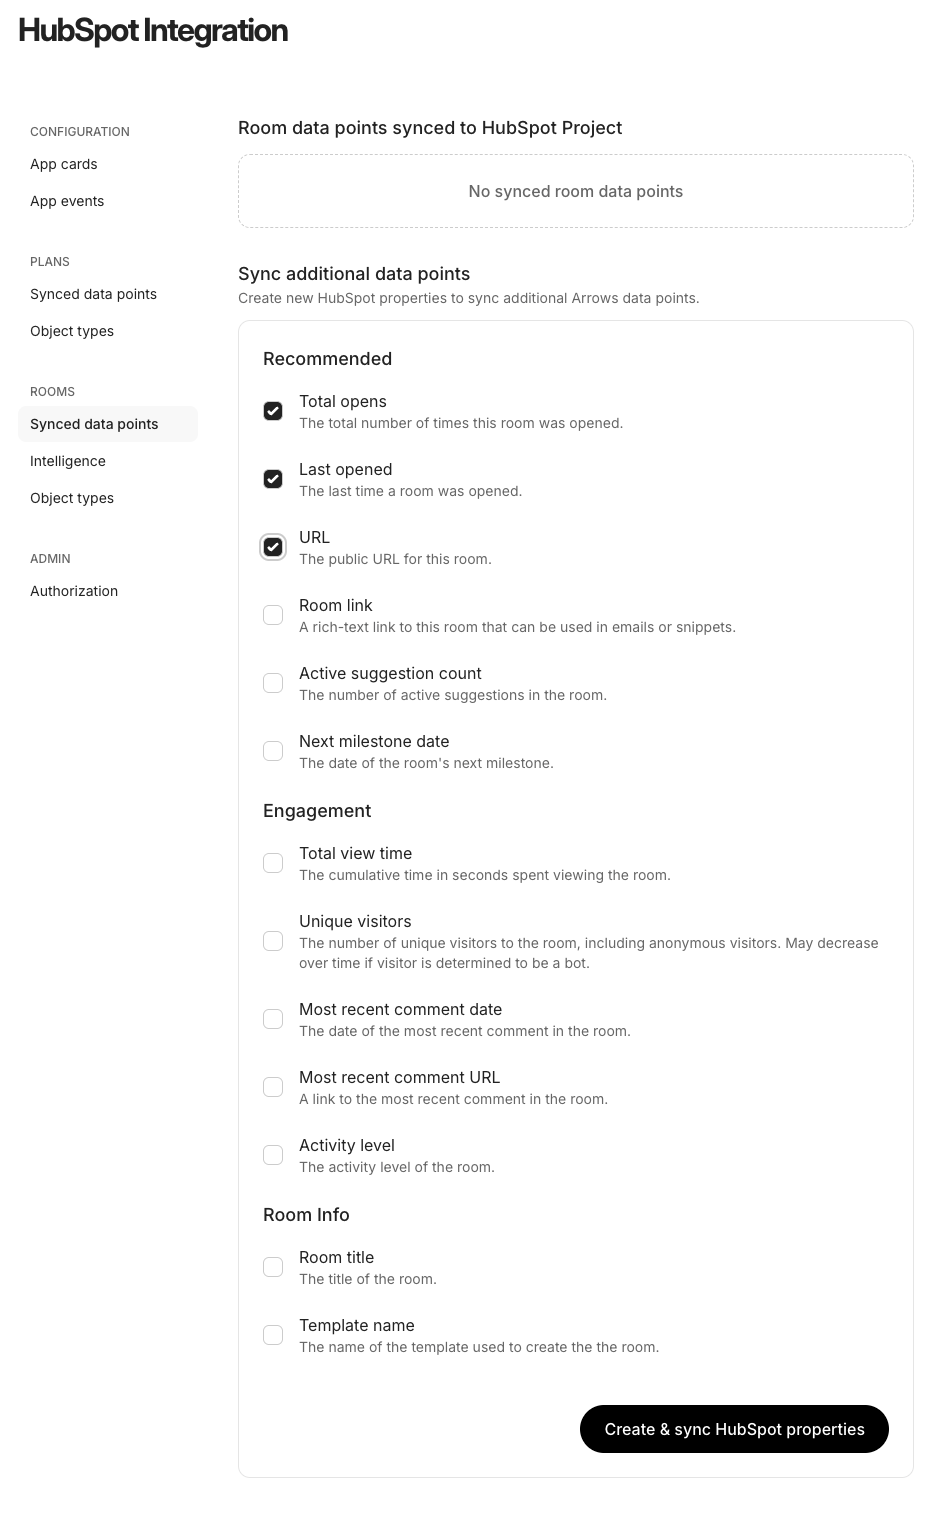Select the Unique visitors checkbox

273,941
